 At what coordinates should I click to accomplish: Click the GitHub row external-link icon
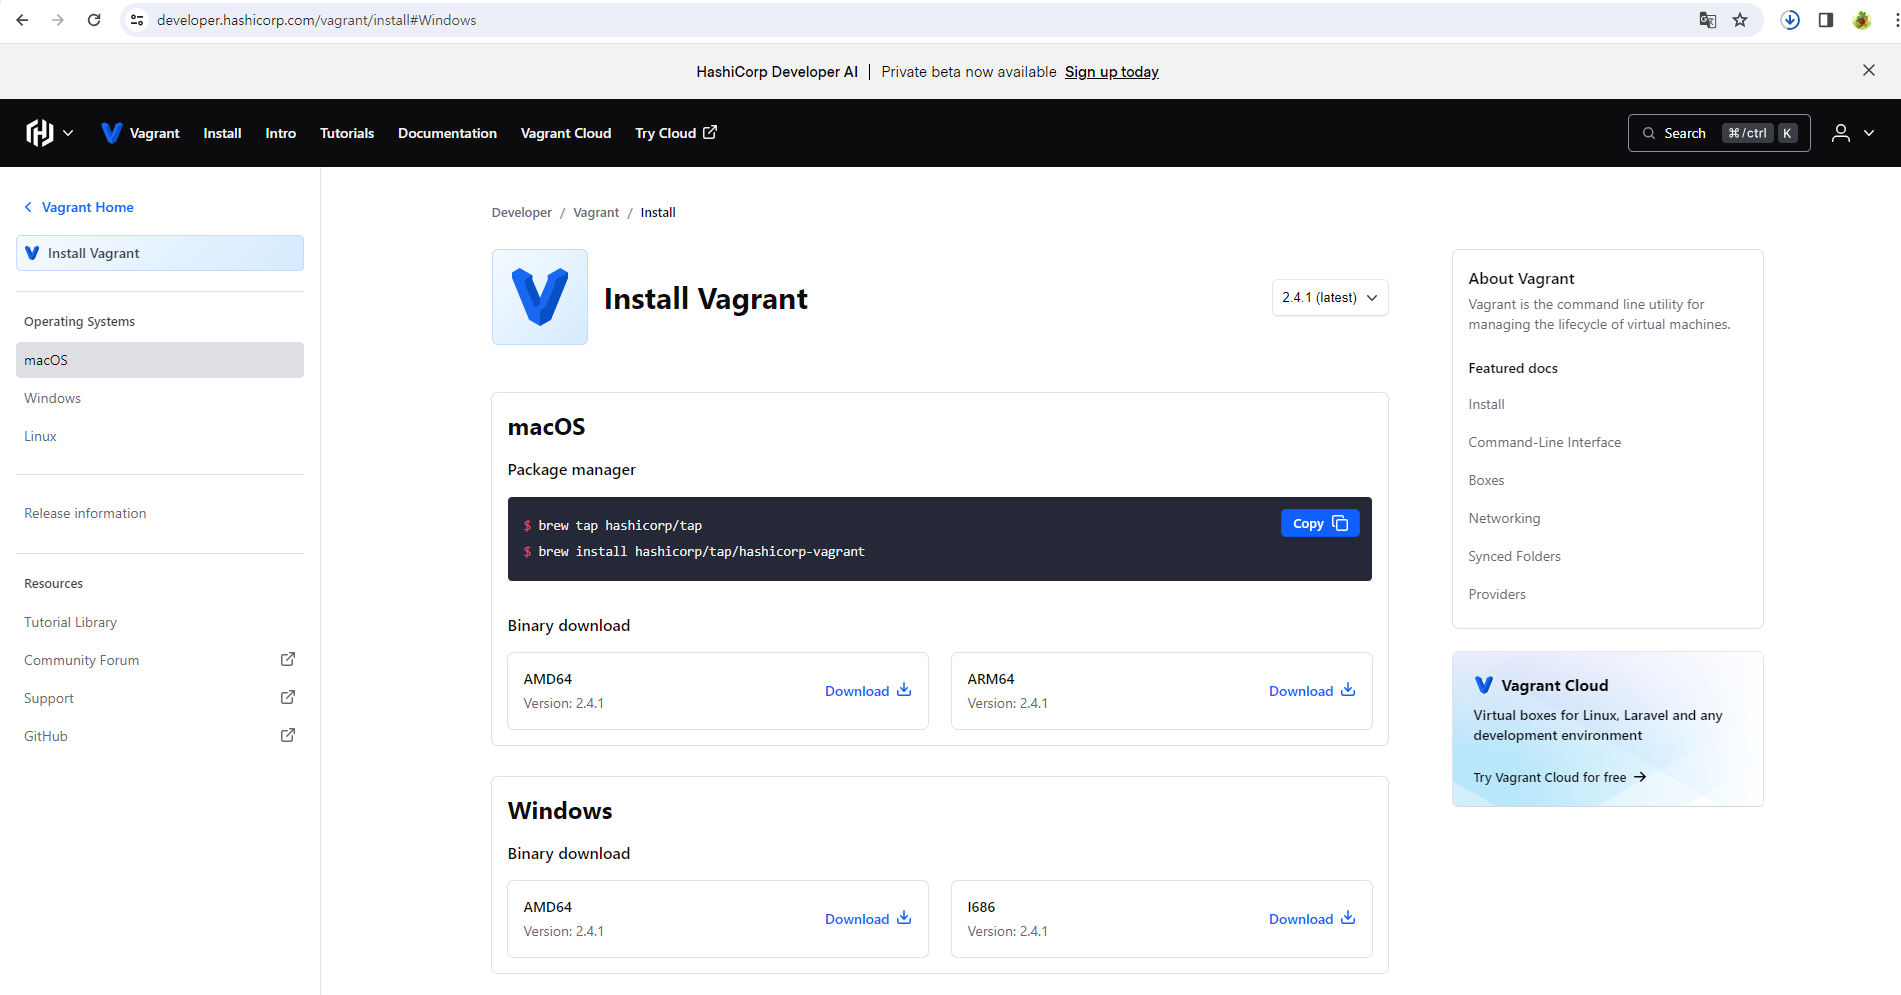pos(288,735)
